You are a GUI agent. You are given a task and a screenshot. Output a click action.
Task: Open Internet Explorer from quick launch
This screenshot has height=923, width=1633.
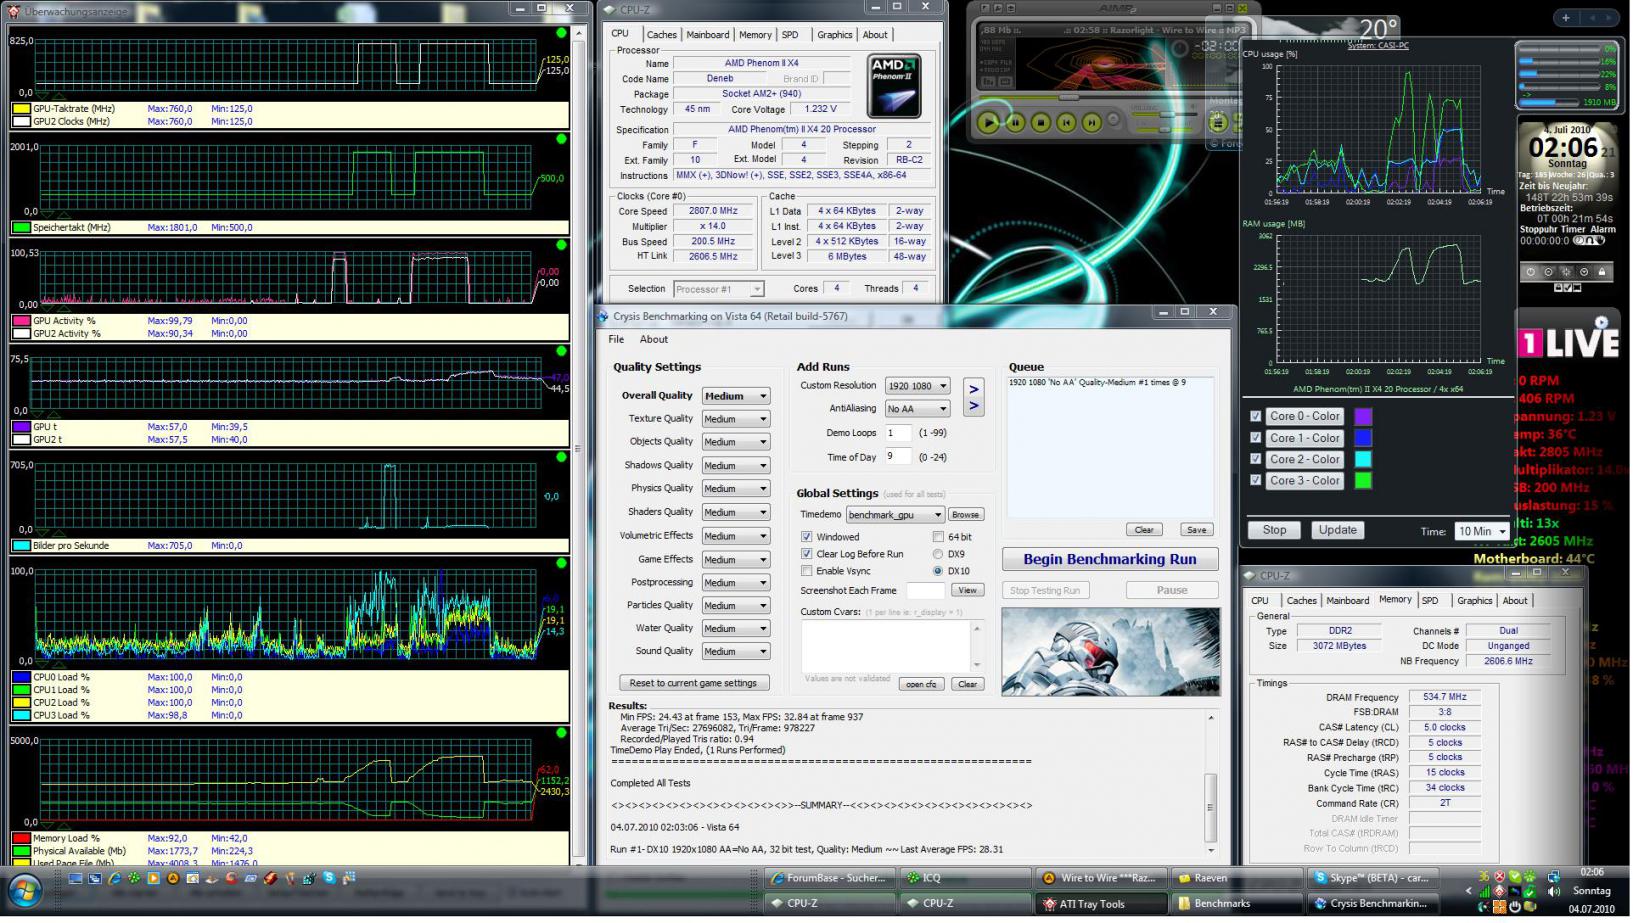point(114,878)
